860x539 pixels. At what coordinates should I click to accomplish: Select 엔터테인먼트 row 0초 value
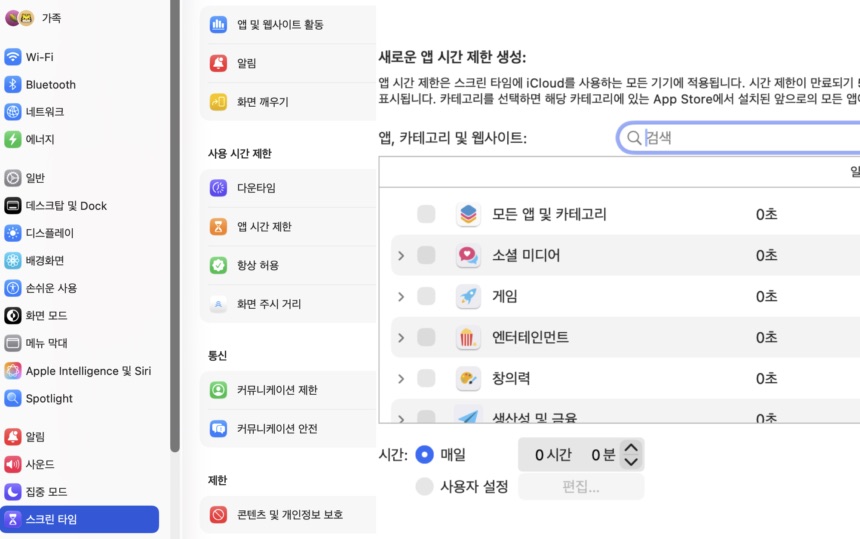coord(766,338)
